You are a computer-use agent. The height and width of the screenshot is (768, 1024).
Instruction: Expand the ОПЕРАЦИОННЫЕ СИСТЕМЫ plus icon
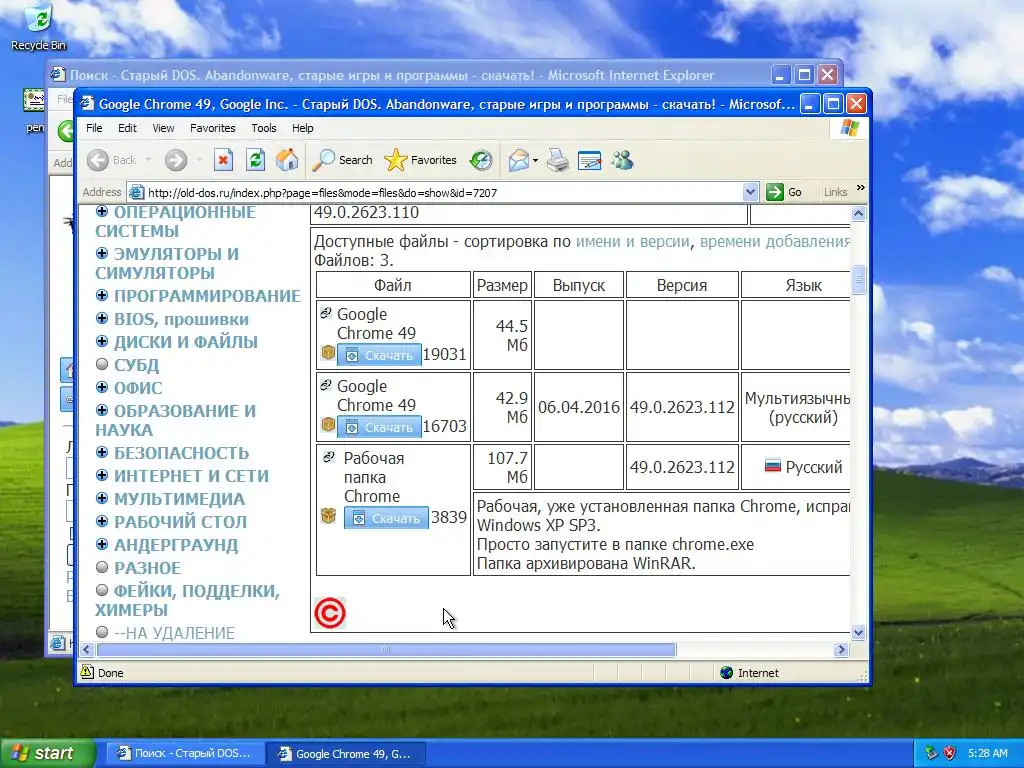pos(102,211)
